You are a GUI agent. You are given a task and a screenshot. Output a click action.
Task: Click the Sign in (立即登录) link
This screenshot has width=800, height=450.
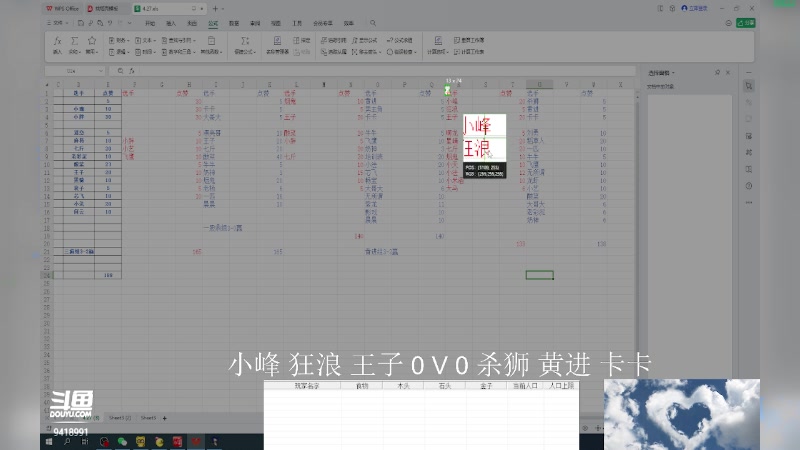tap(694, 8)
